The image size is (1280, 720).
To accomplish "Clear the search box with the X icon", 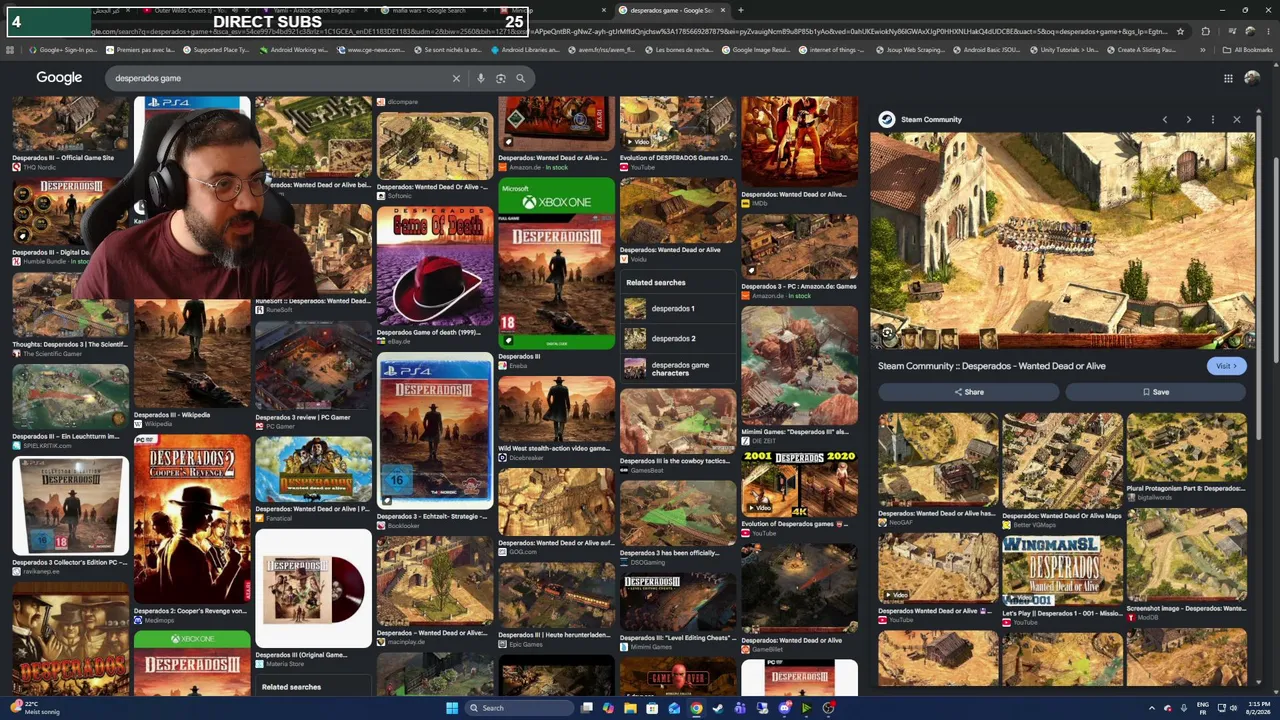I will point(456,78).
